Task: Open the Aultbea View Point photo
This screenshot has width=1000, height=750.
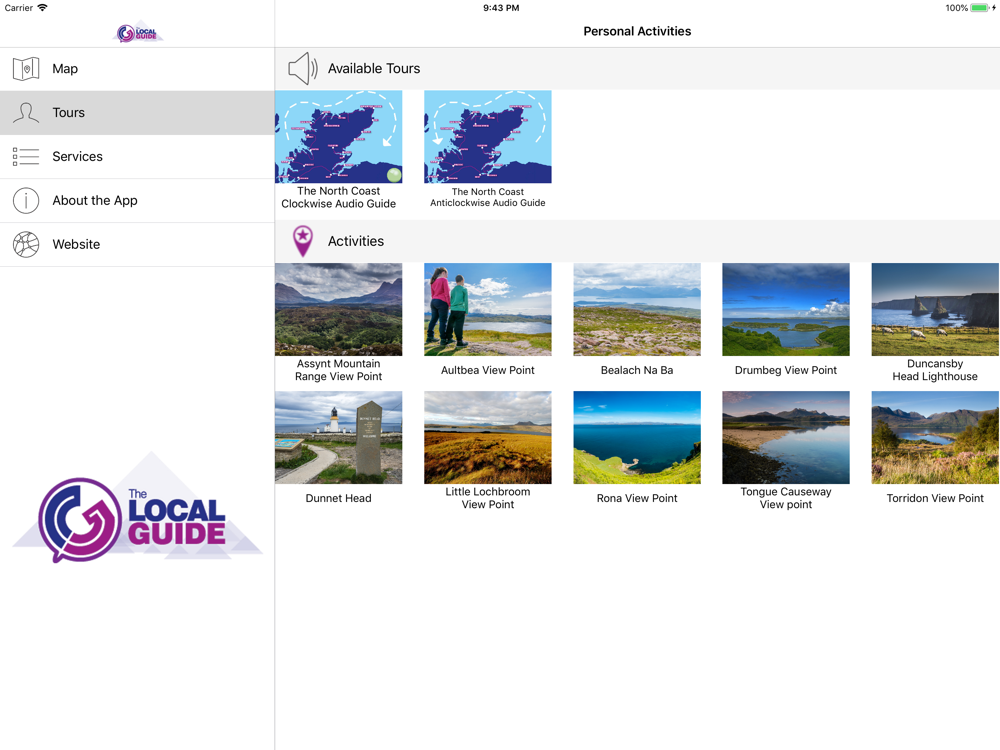Action: tap(488, 309)
